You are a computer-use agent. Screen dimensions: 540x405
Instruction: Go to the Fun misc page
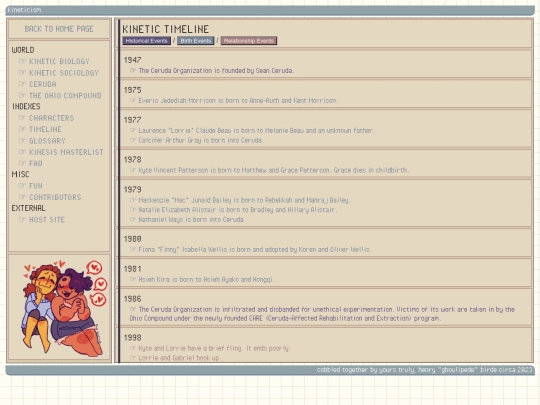(36, 186)
